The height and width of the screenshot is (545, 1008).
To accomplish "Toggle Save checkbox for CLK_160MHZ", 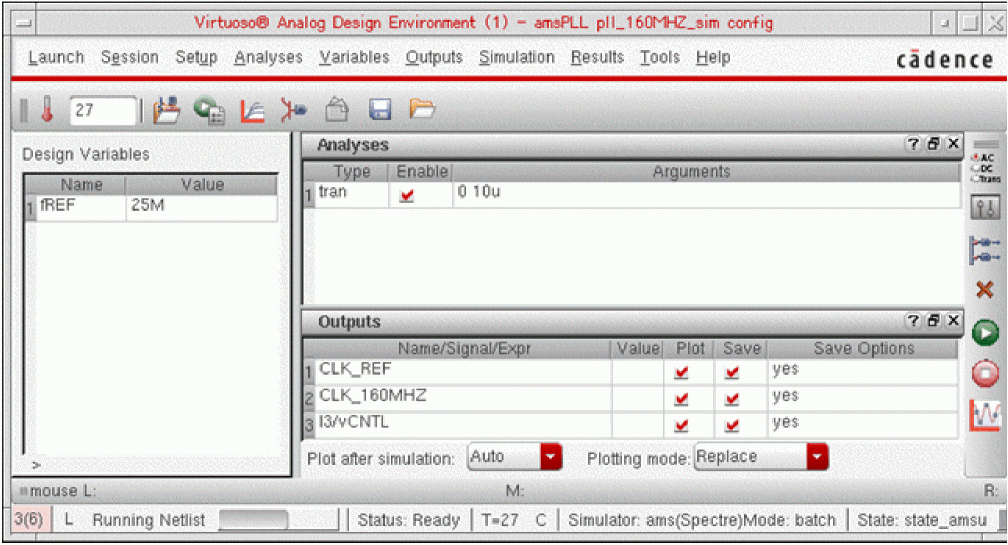I will coord(732,399).
